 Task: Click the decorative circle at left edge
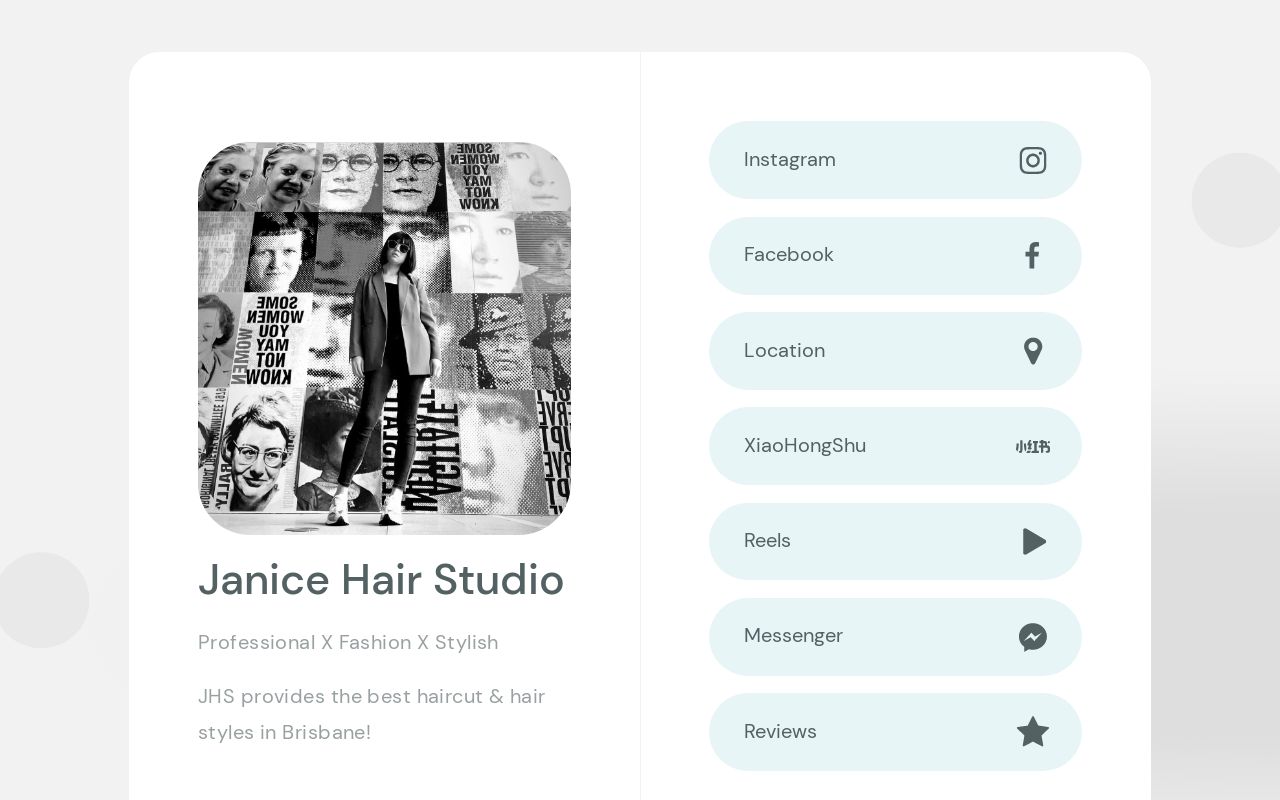click(x=42, y=600)
